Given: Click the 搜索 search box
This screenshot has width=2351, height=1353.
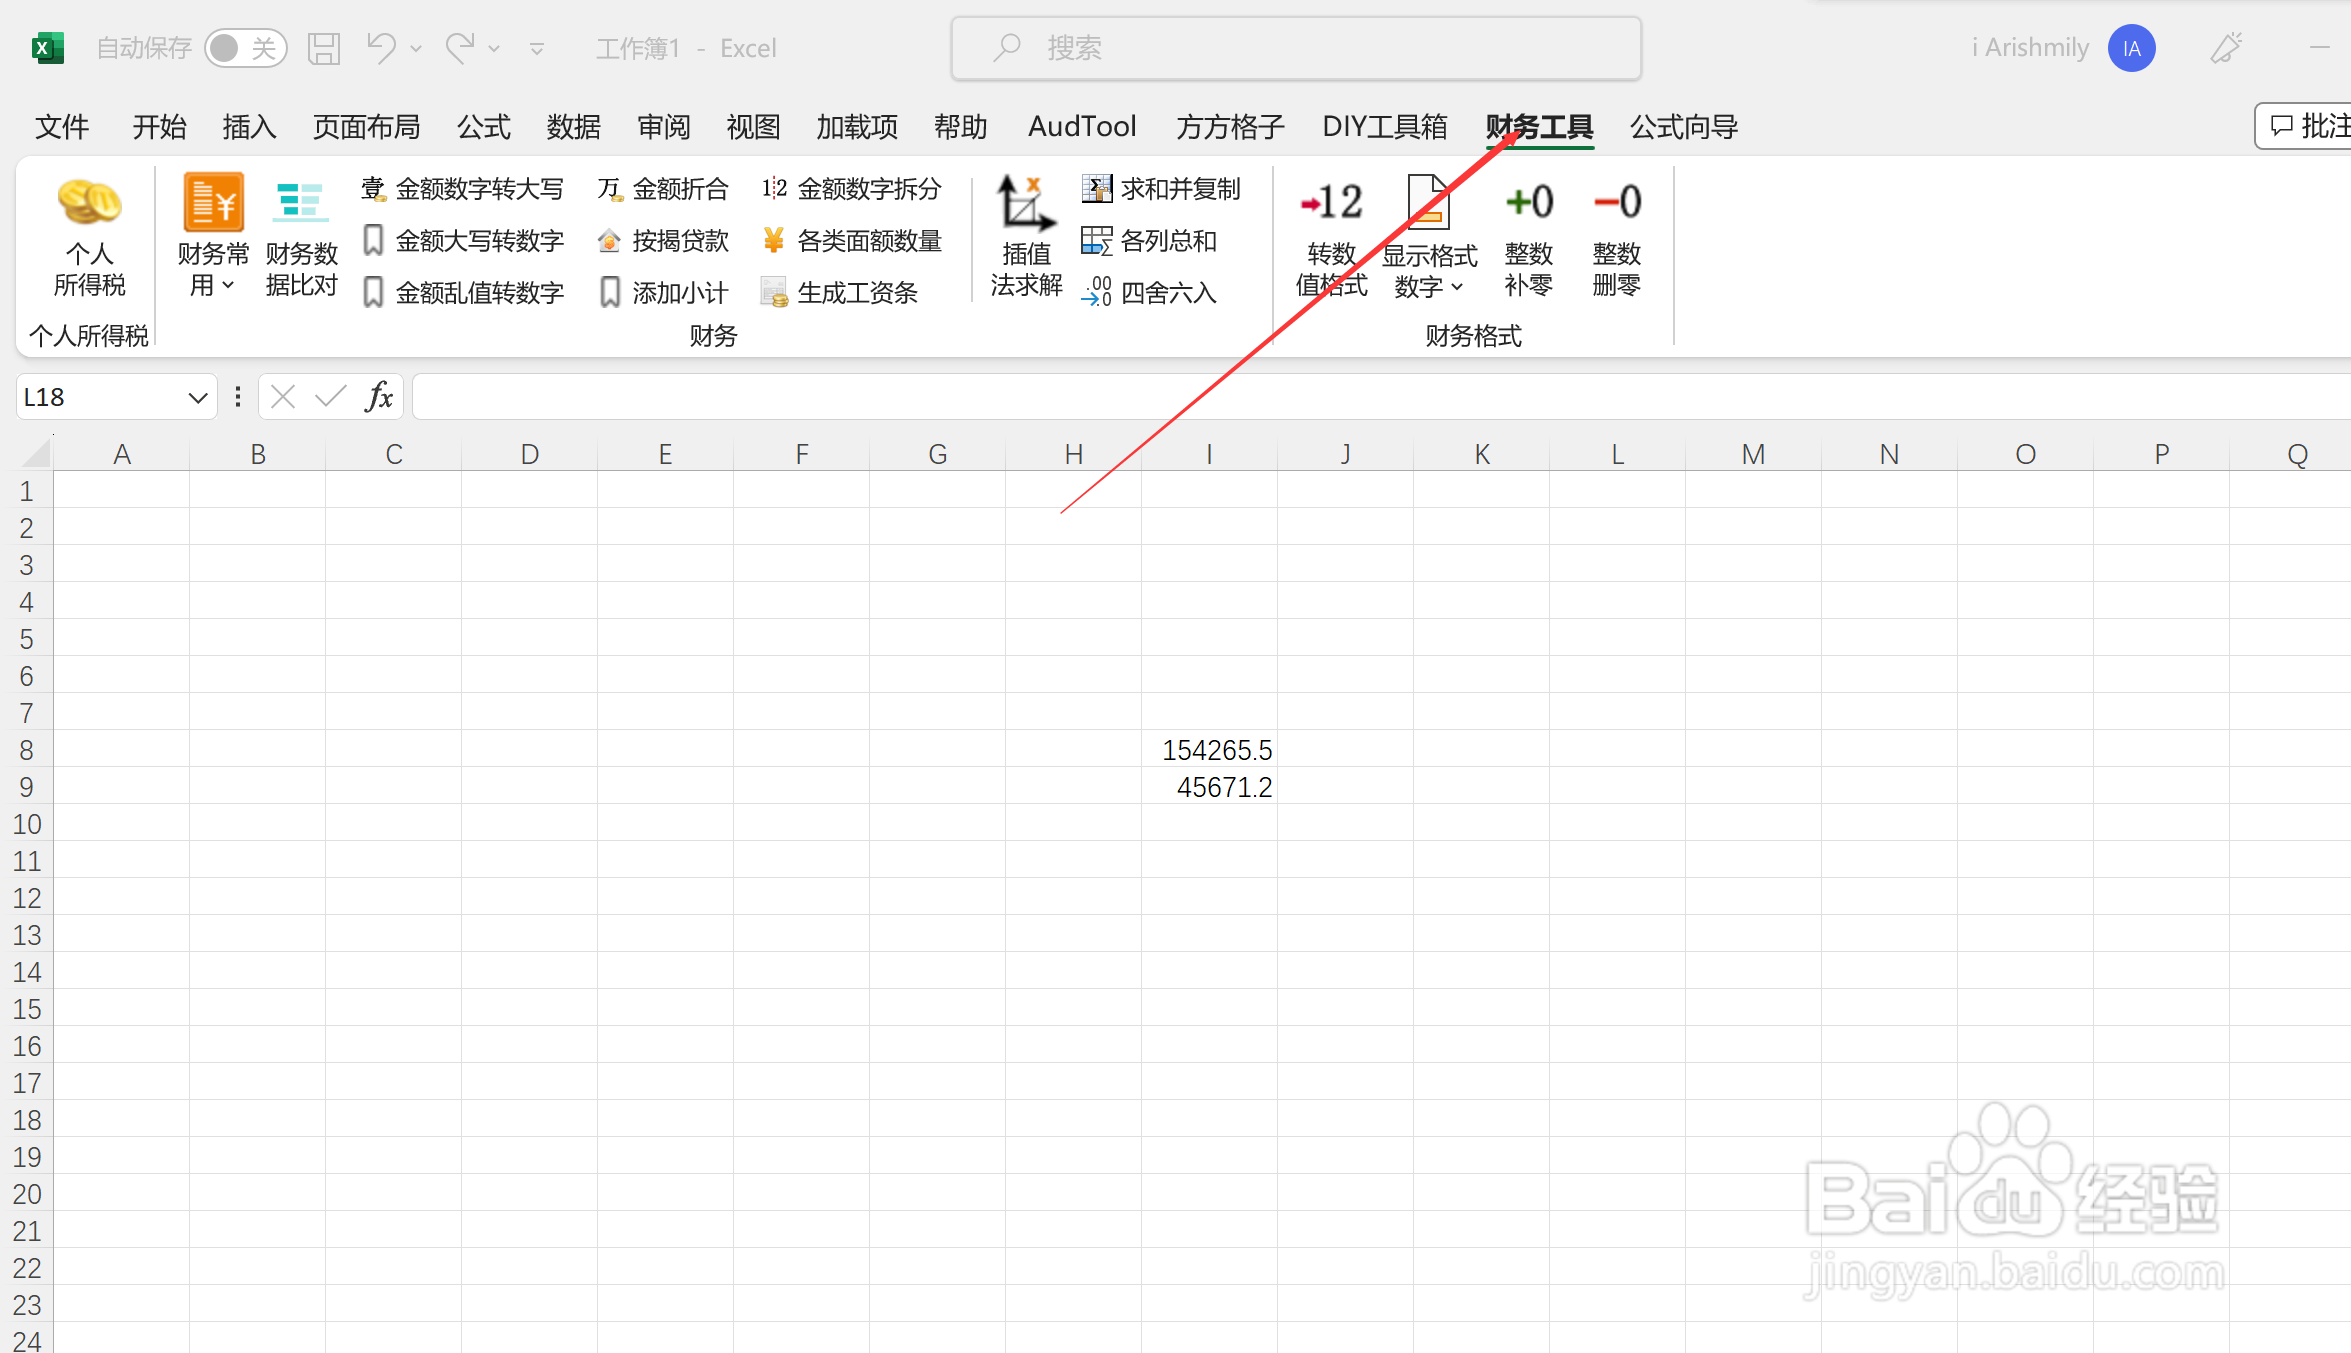Looking at the screenshot, I should point(1296,48).
